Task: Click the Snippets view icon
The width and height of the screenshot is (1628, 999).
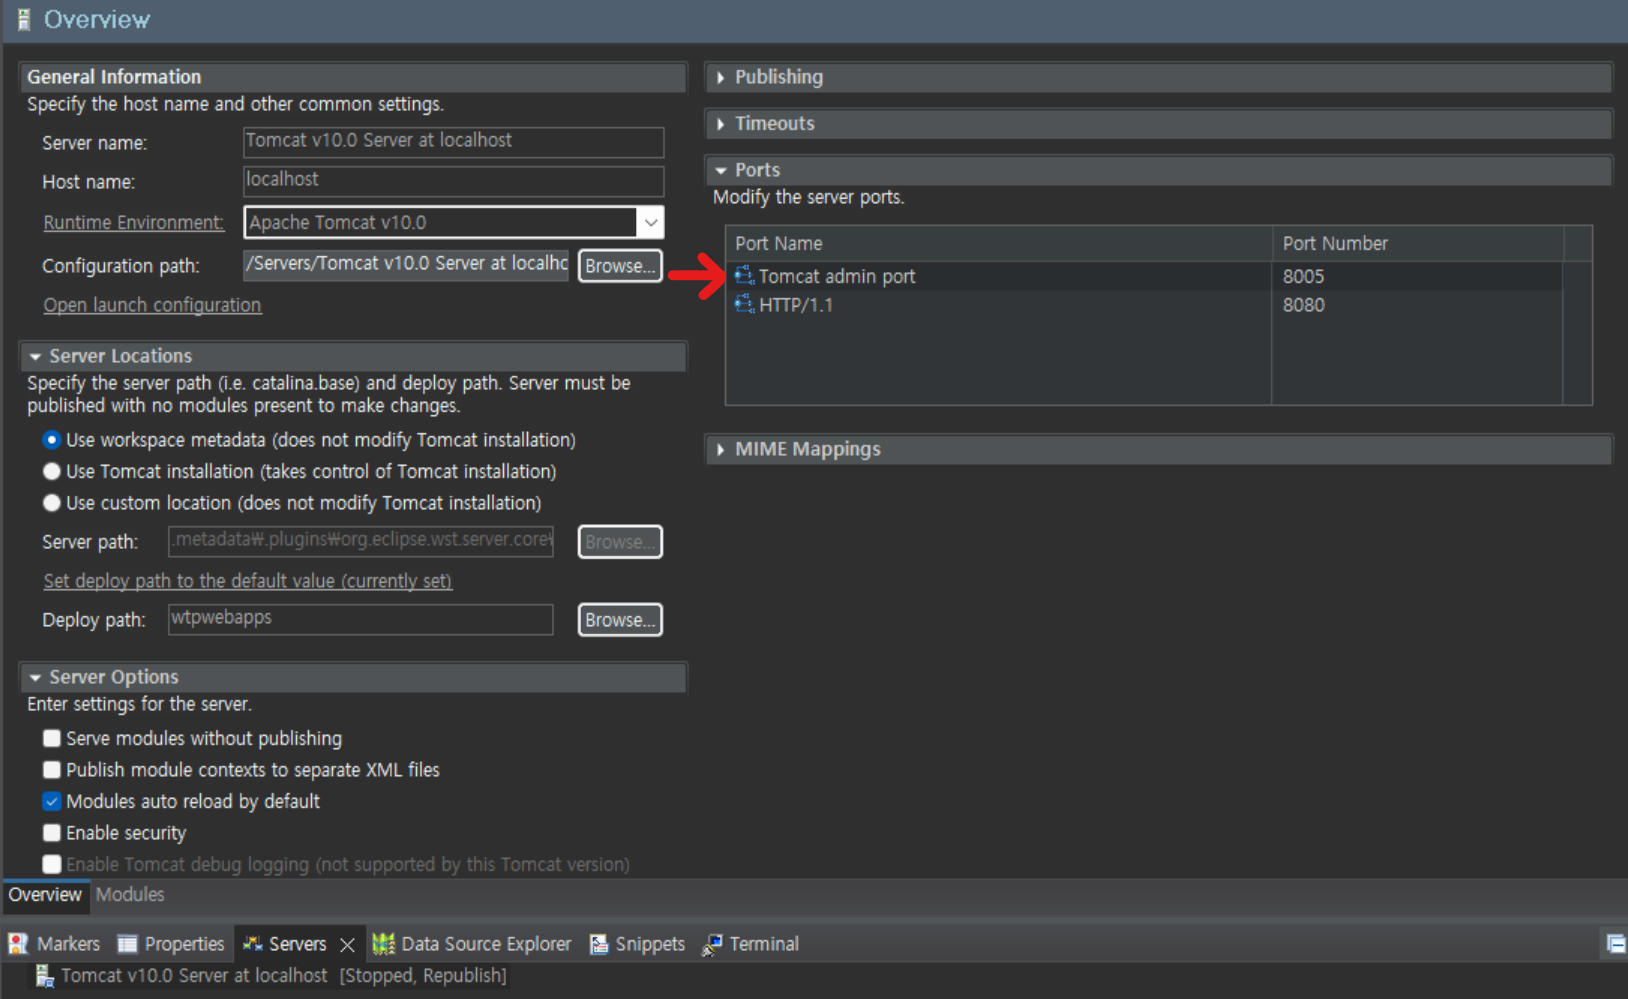Action: coord(599,944)
